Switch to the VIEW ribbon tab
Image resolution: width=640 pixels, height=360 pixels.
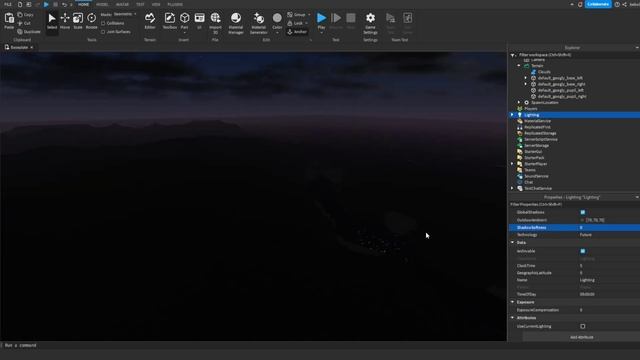156,4
